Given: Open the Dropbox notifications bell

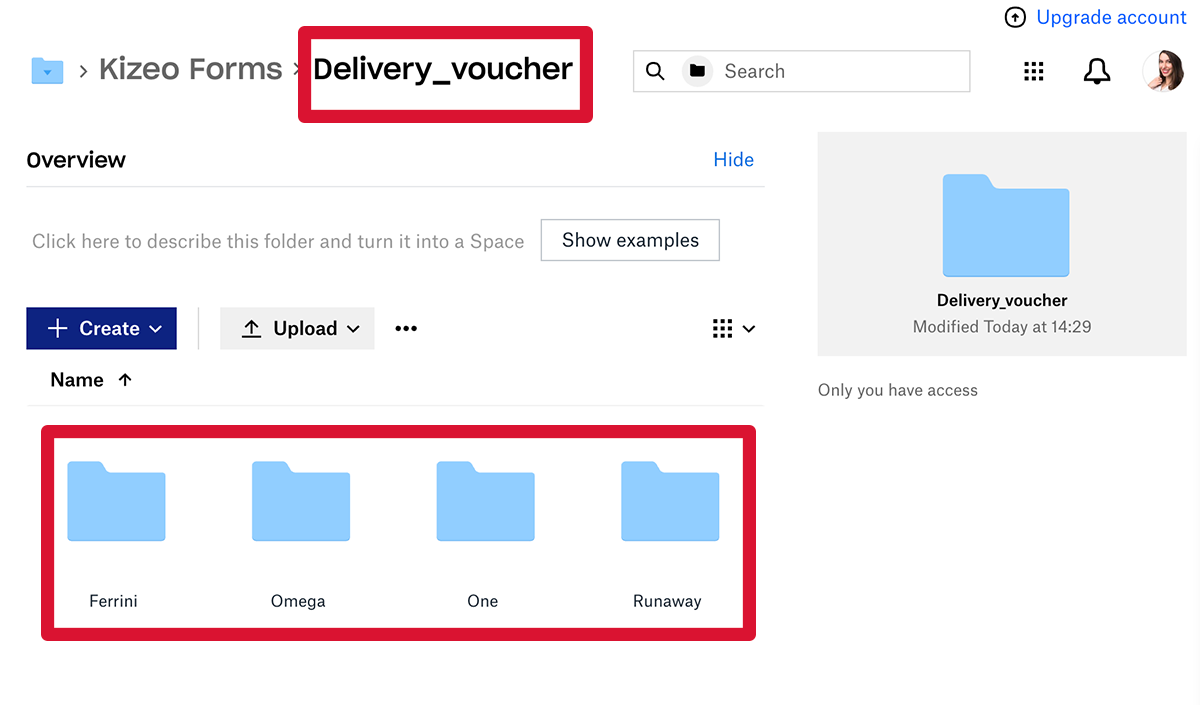Looking at the screenshot, I should pyautogui.click(x=1096, y=70).
